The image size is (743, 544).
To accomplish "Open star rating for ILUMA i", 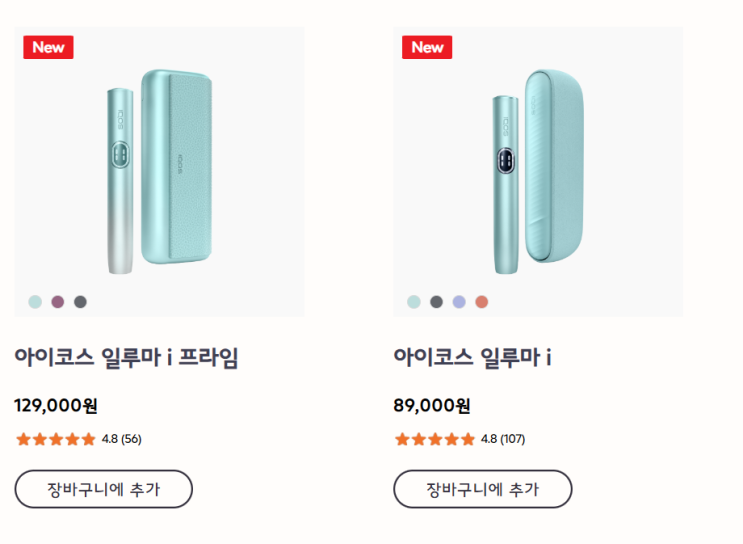I will 435,439.
